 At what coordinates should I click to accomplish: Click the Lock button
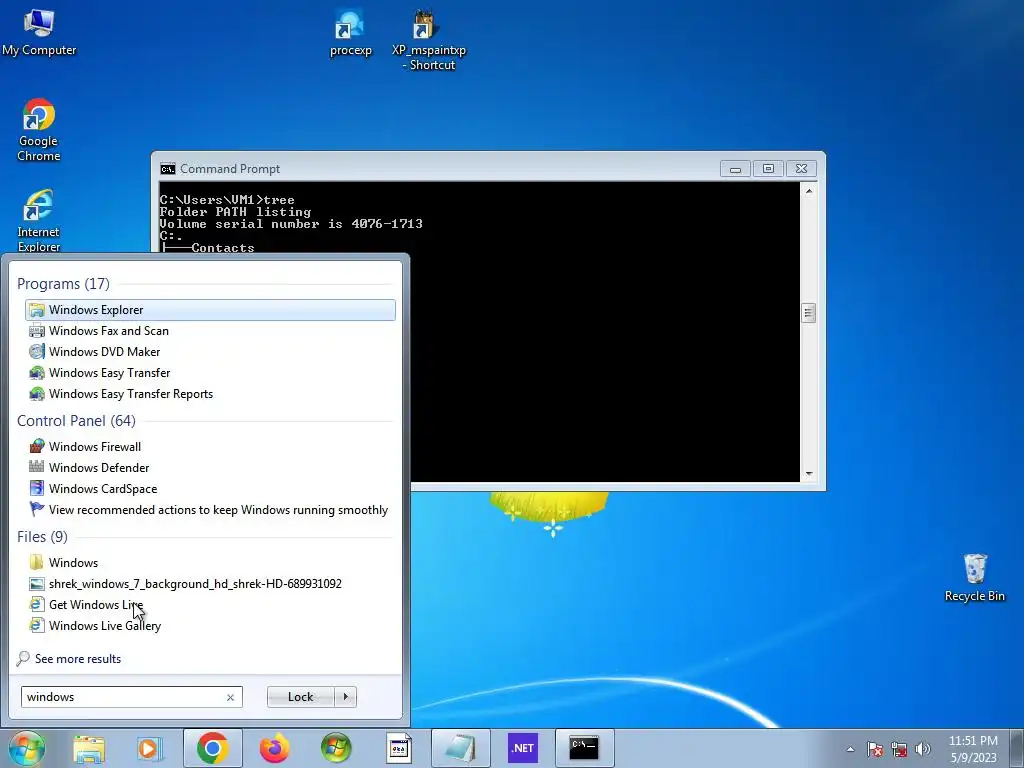coord(300,697)
